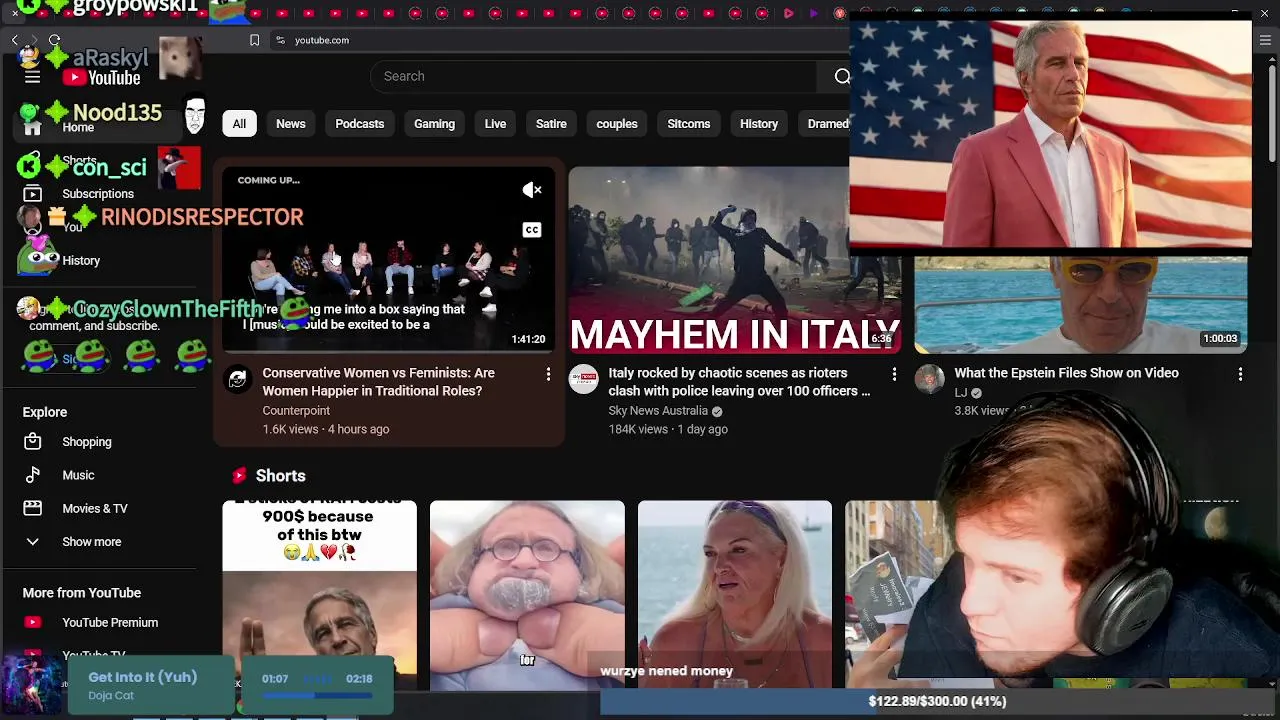Toggle closed captions on preview video

click(x=532, y=230)
